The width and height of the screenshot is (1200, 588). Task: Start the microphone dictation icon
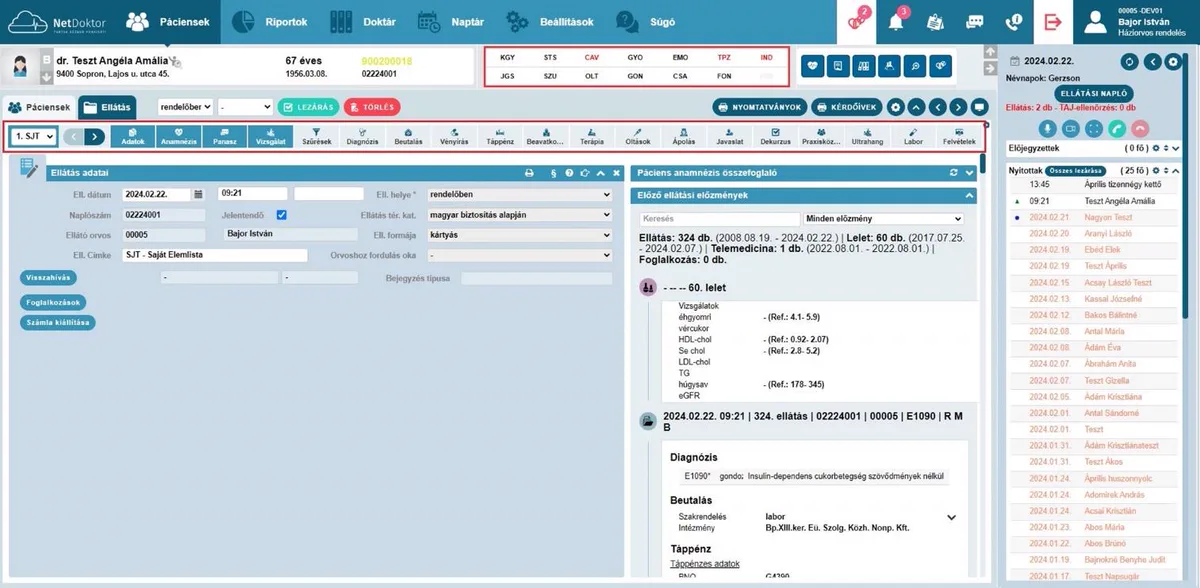pyautogui.click(x=1049, y=128)
